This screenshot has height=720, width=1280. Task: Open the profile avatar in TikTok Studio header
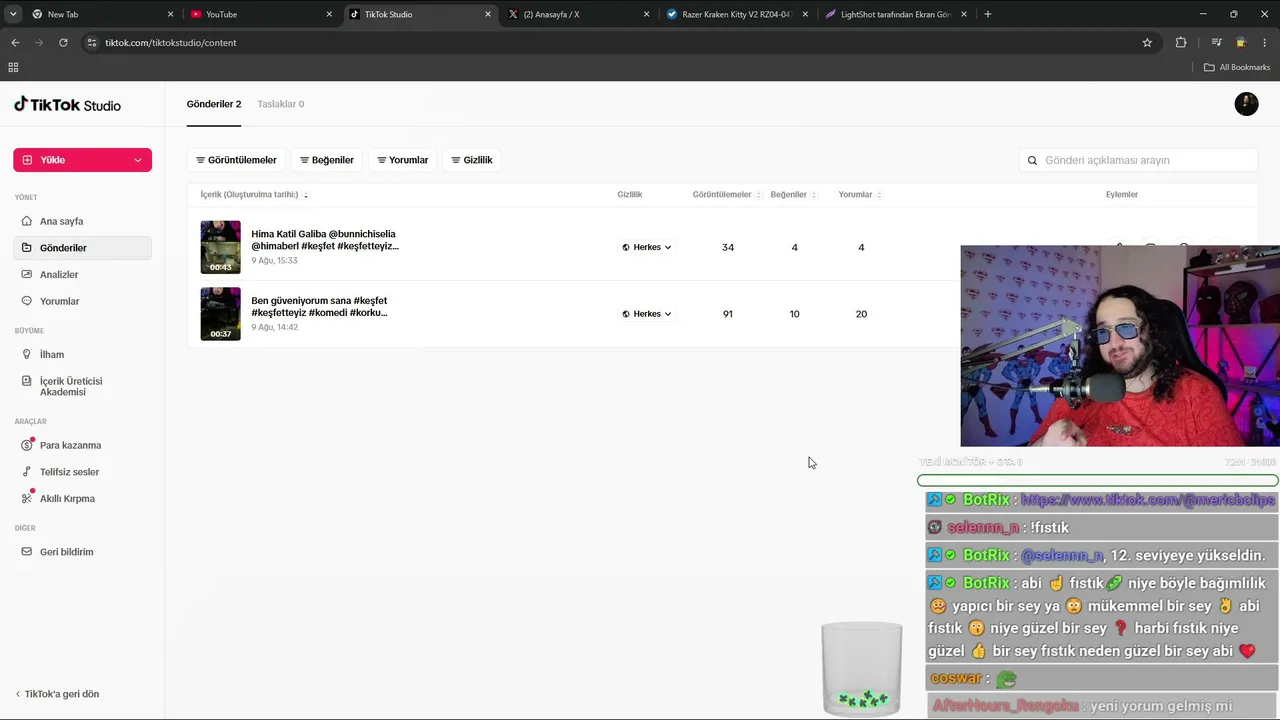(x=1246, y=104)
